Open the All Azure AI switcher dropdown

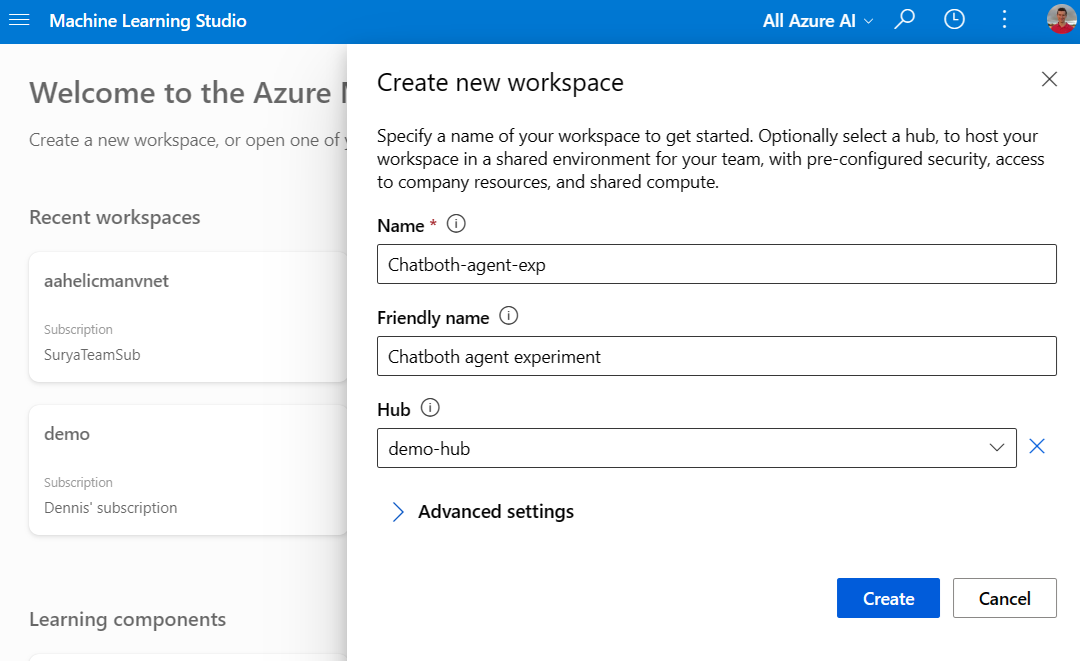[817, 20]
